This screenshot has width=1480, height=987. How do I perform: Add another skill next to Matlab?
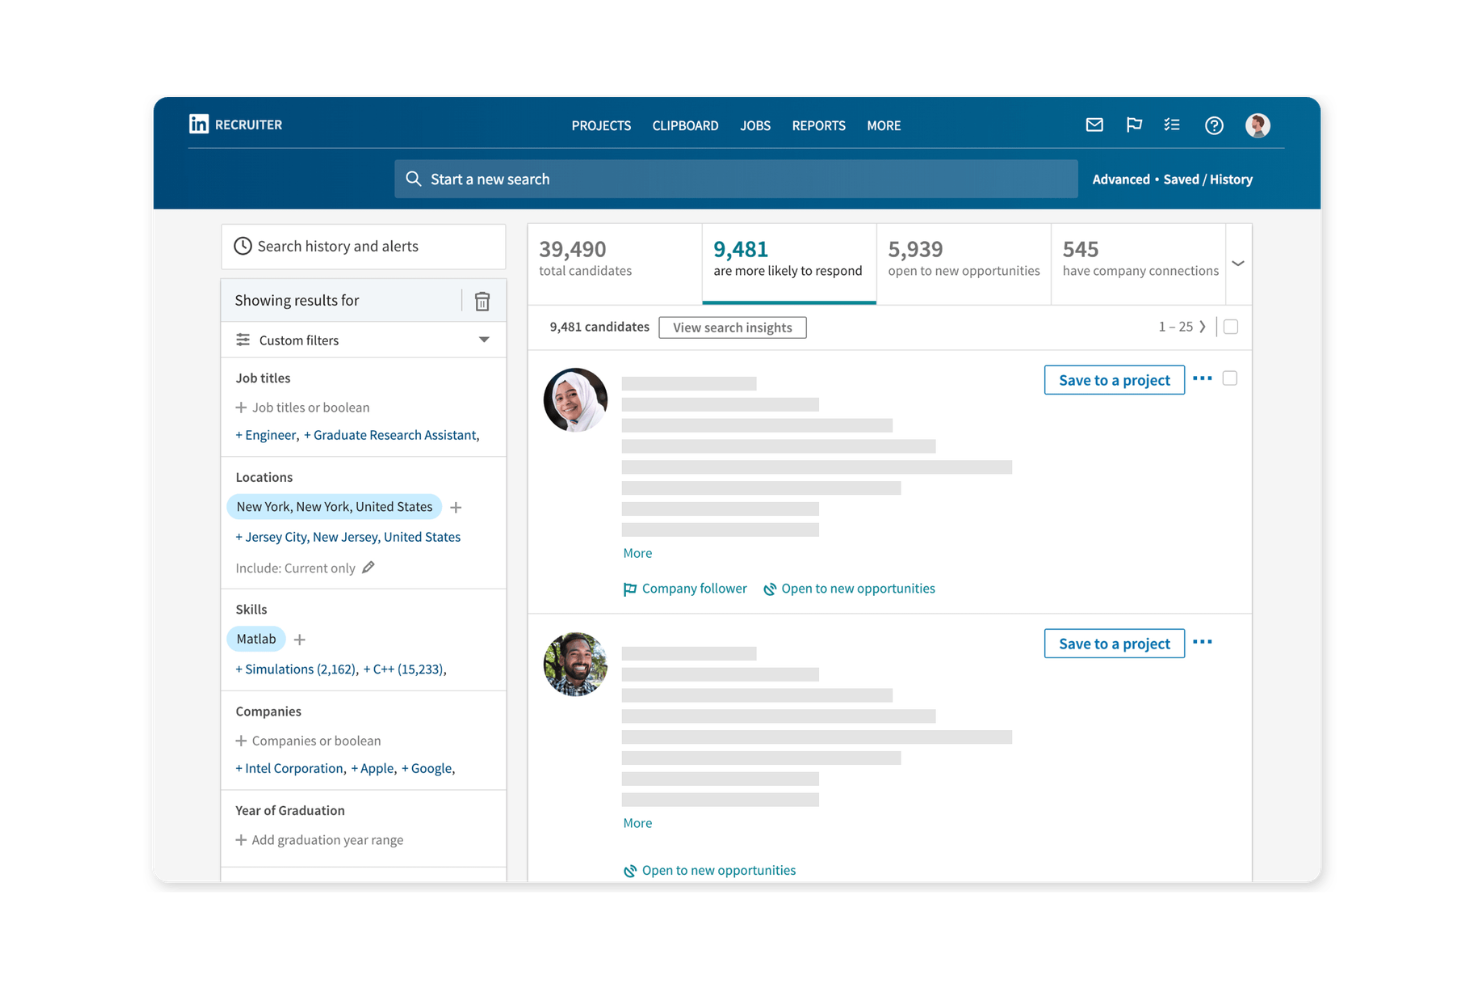(x=300, y=639)
